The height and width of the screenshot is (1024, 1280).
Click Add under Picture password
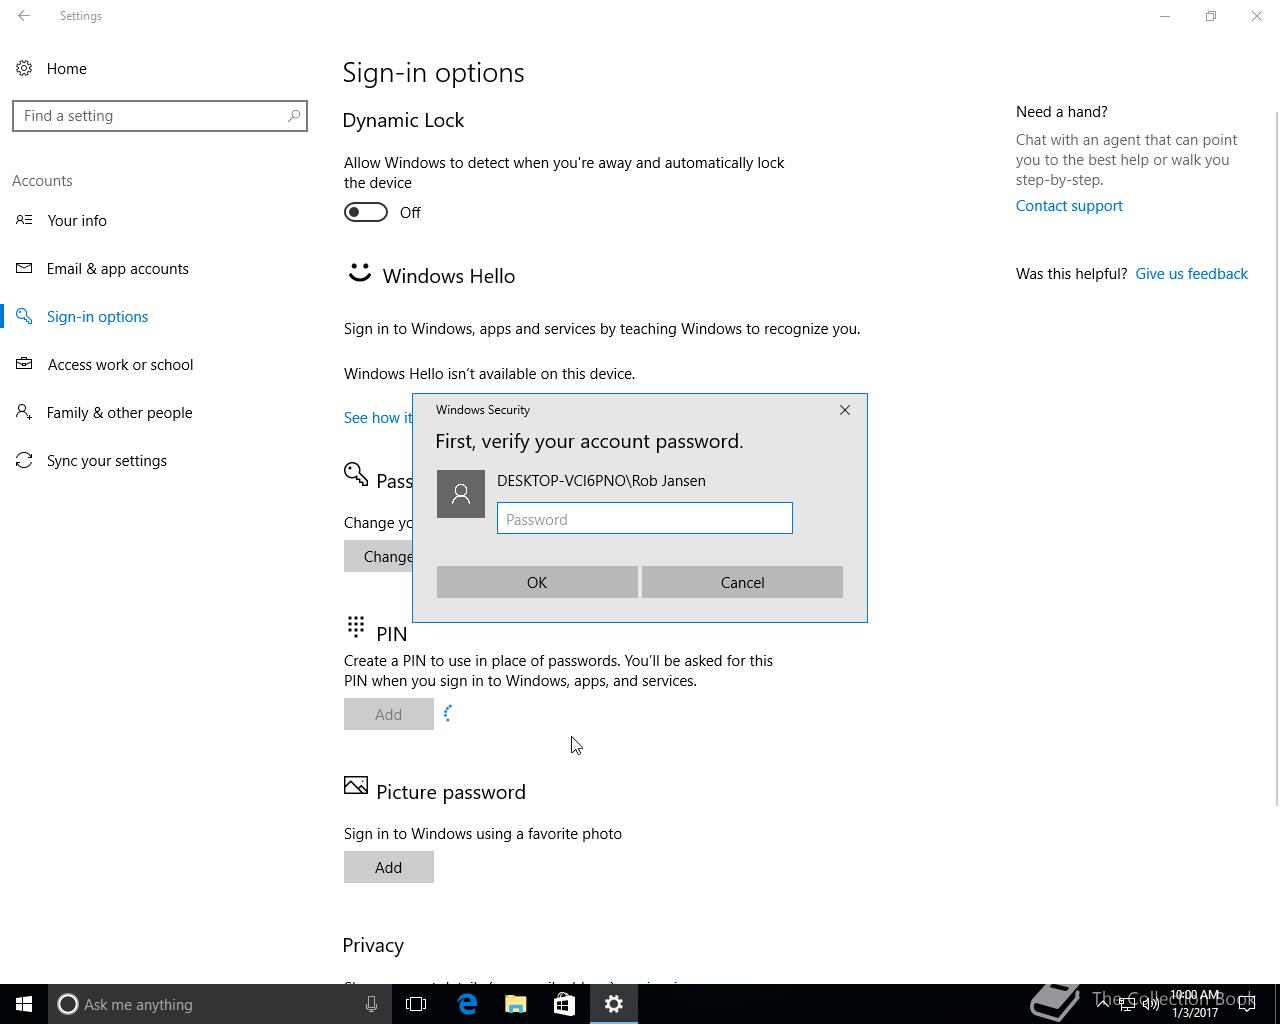pyautogui.click(x=388, y=867)
